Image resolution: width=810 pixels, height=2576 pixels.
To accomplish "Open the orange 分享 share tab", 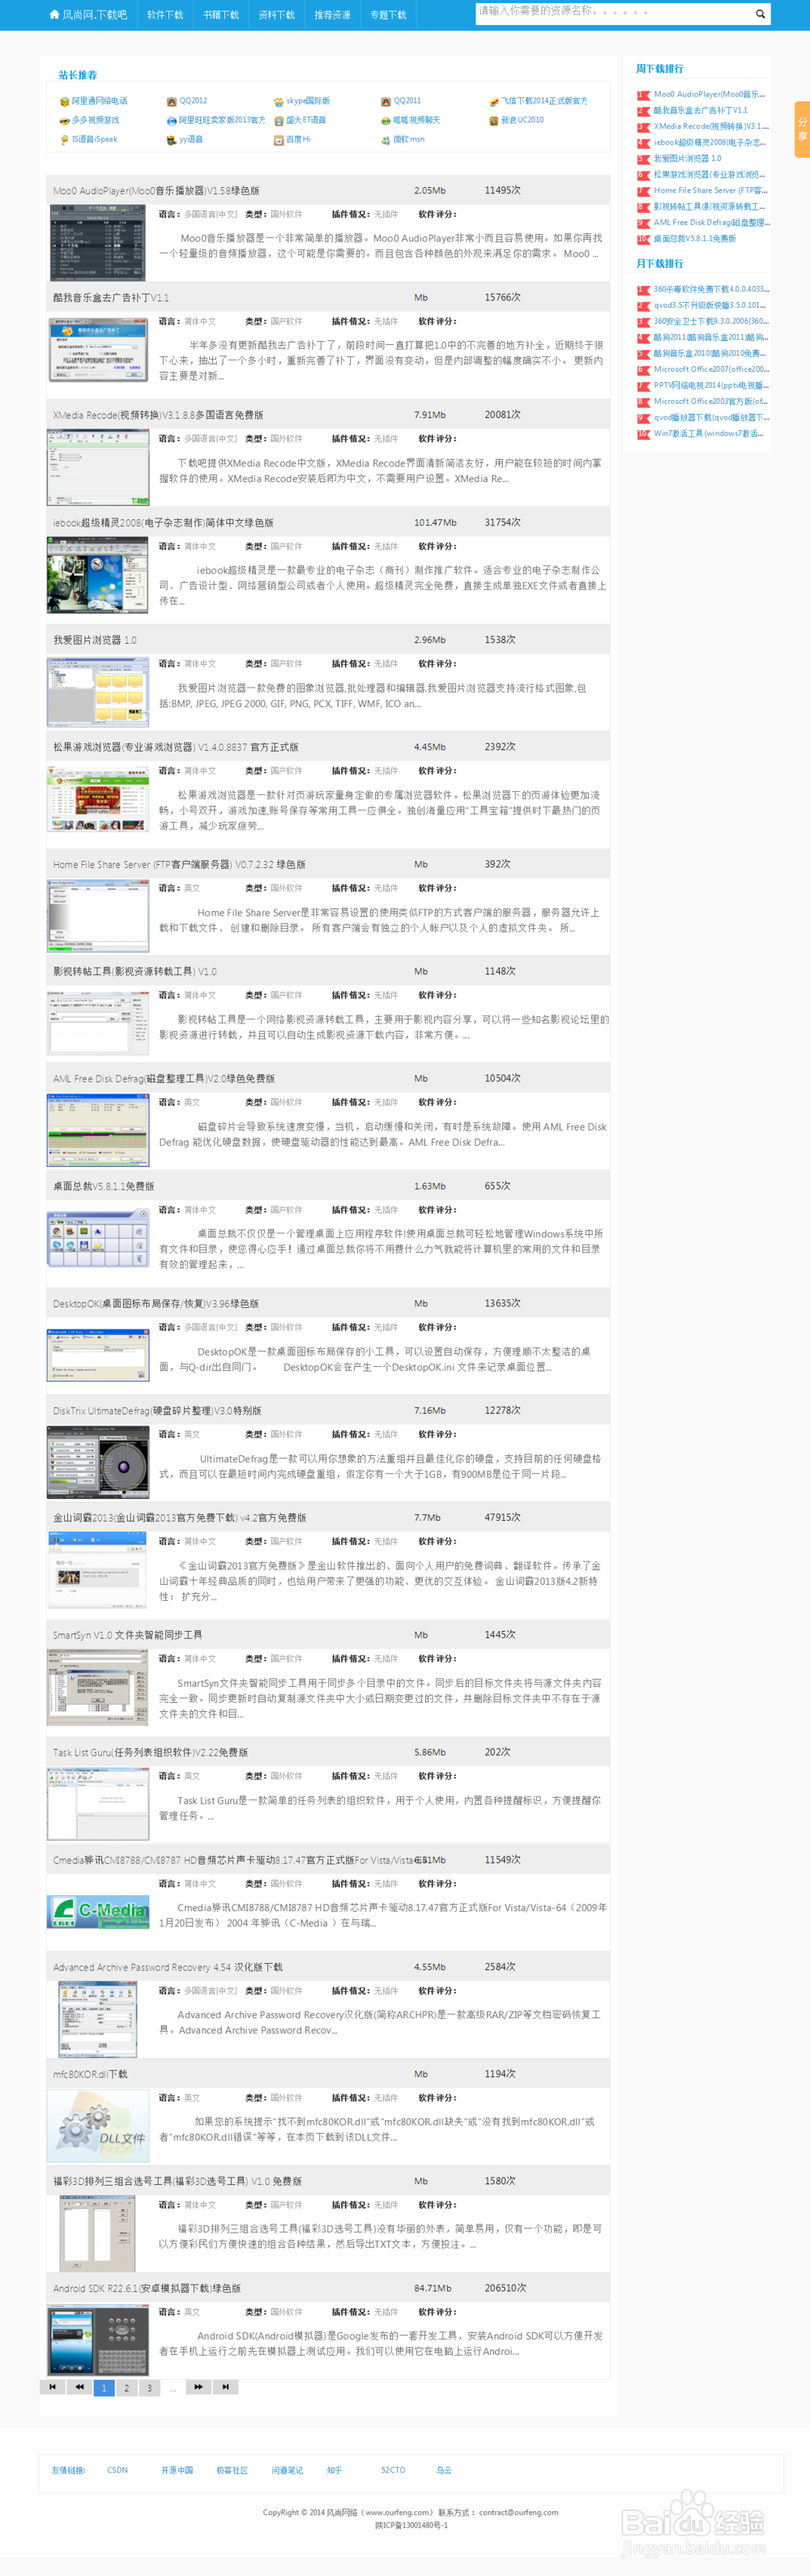I will (x=802, y=129).
